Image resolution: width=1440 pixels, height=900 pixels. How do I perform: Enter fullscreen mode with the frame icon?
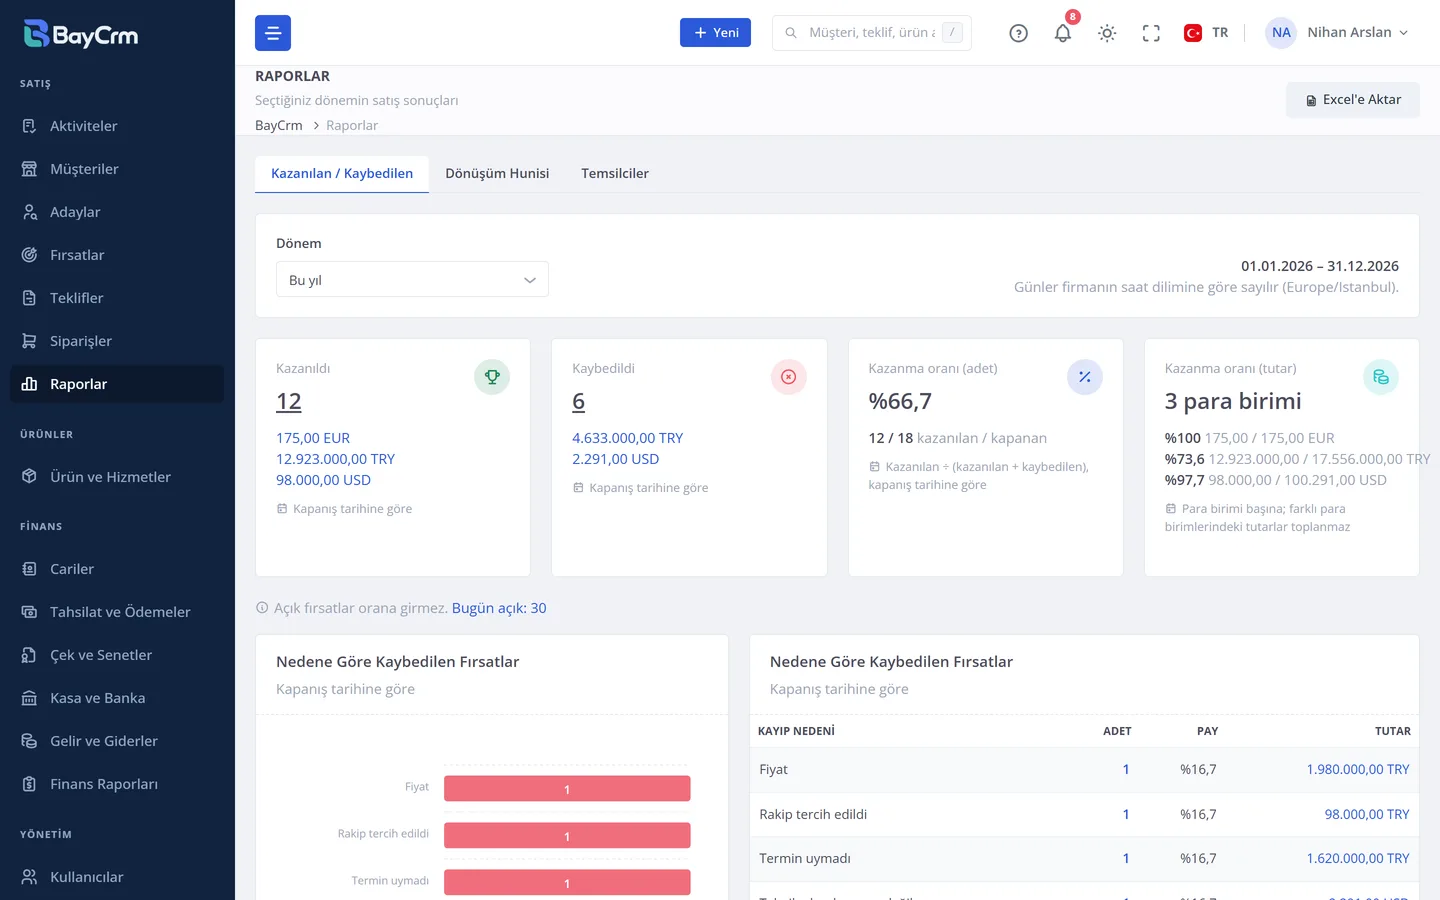click(x=1151, y=33)
